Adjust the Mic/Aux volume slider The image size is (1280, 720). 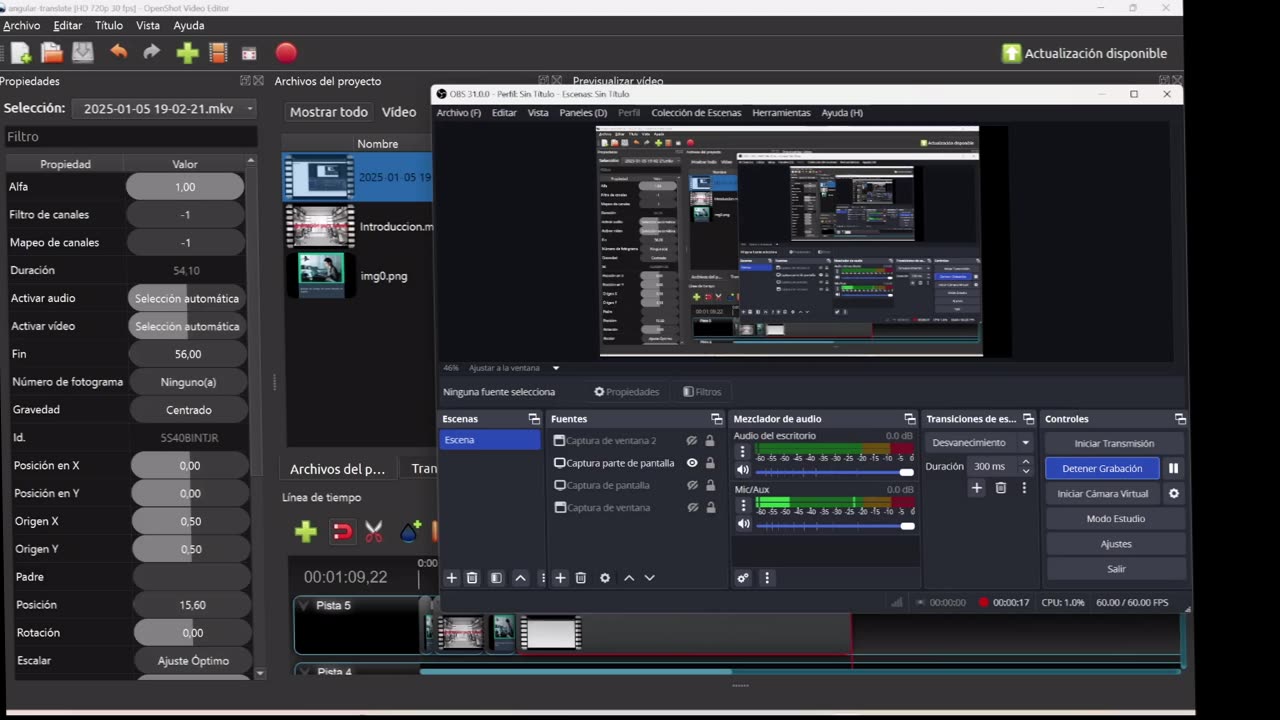point(834,526)
